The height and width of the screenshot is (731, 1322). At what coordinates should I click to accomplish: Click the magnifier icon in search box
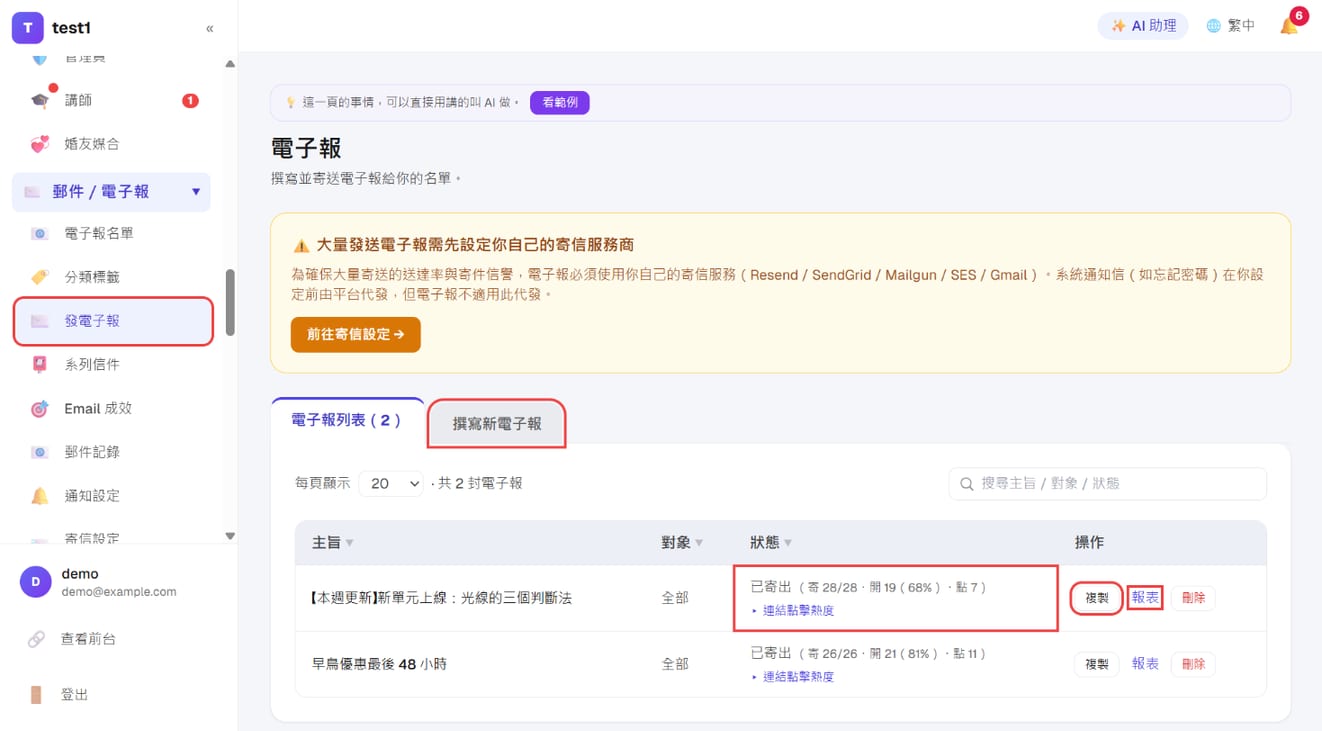(967, 484)
